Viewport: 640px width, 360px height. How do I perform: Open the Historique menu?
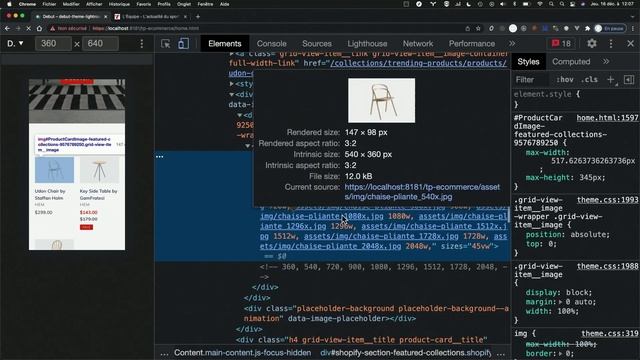click(x=119, y=4)
